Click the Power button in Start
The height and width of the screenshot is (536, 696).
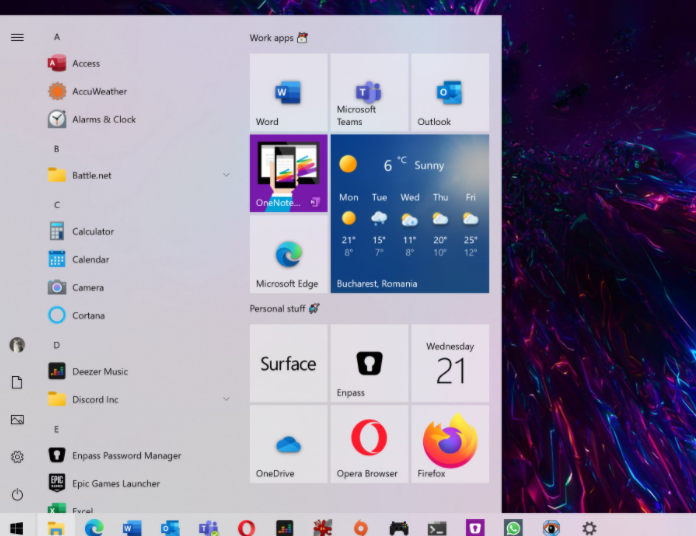(x=17, y=494)
